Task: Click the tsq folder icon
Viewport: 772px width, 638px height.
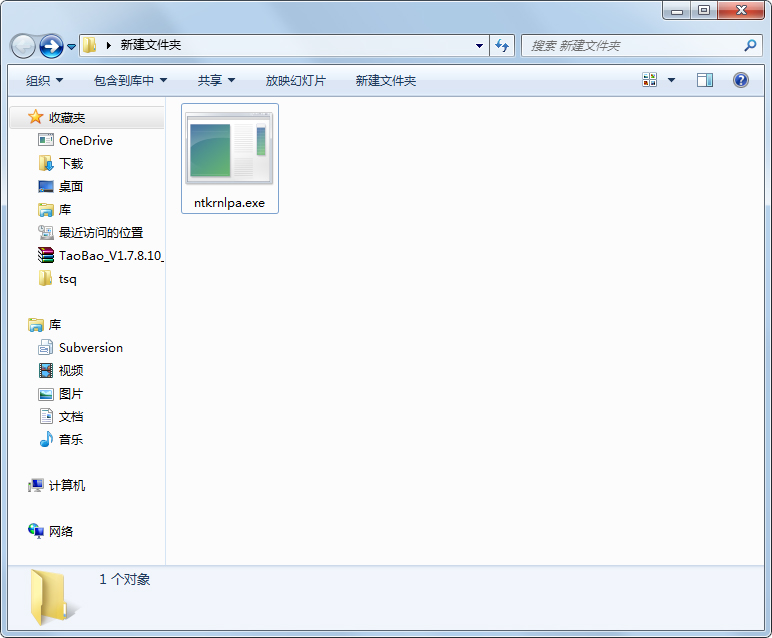Action: tap(45, 278)
